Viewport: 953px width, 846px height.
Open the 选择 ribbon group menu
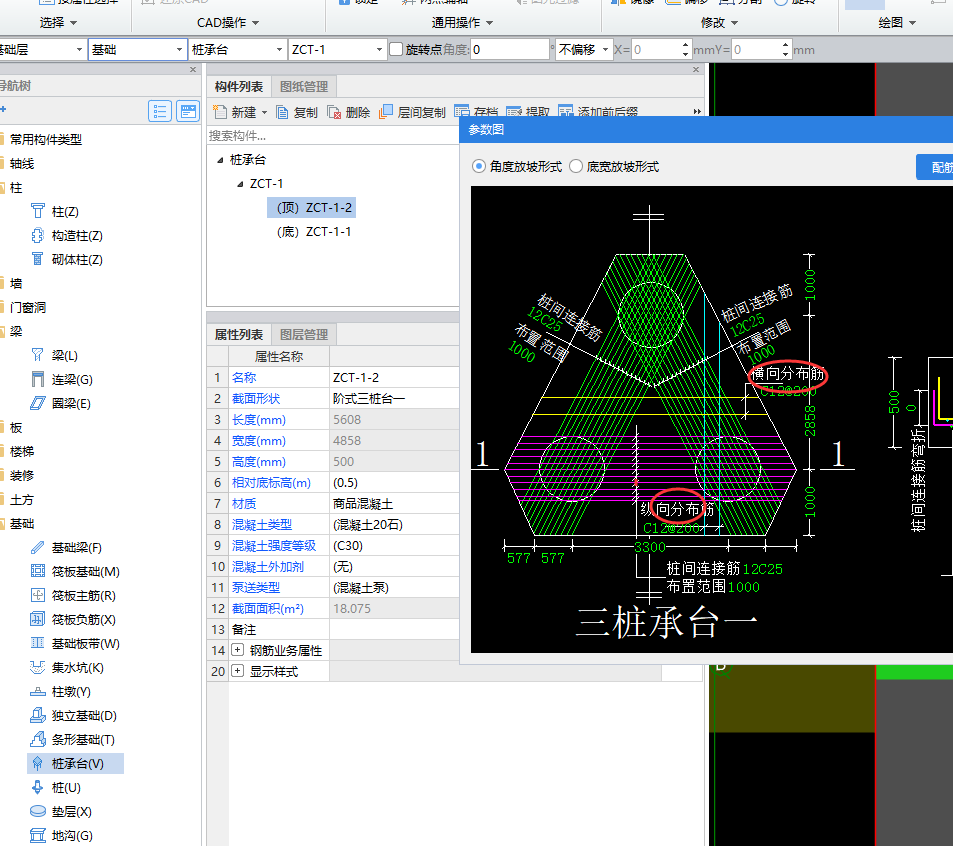(58, 22)
